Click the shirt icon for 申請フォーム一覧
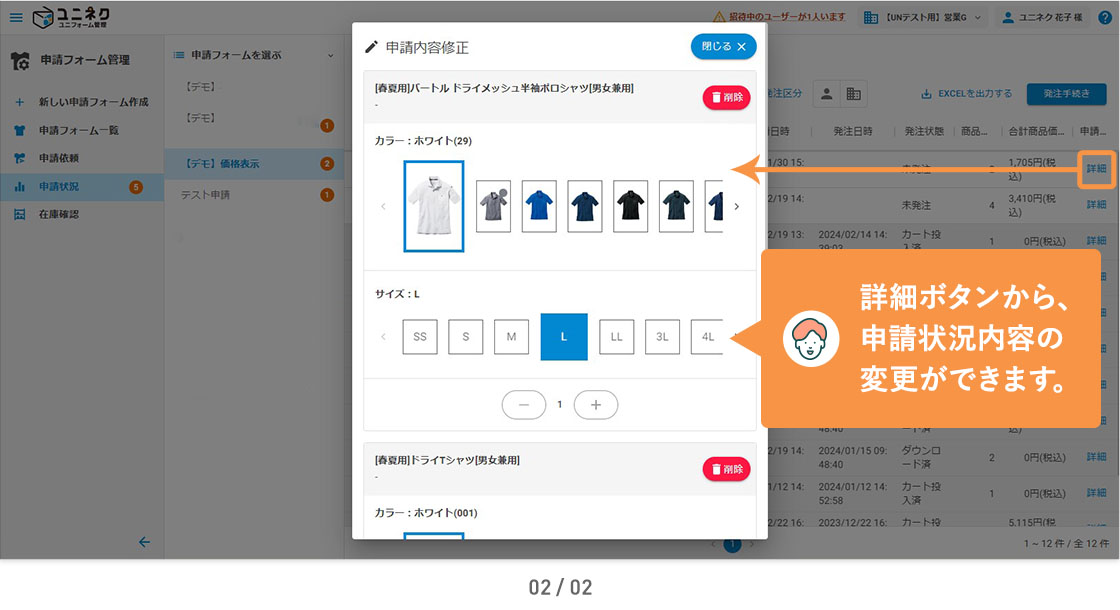The height and width of the screenshot is (610, 1120). (x=19, y=130)
